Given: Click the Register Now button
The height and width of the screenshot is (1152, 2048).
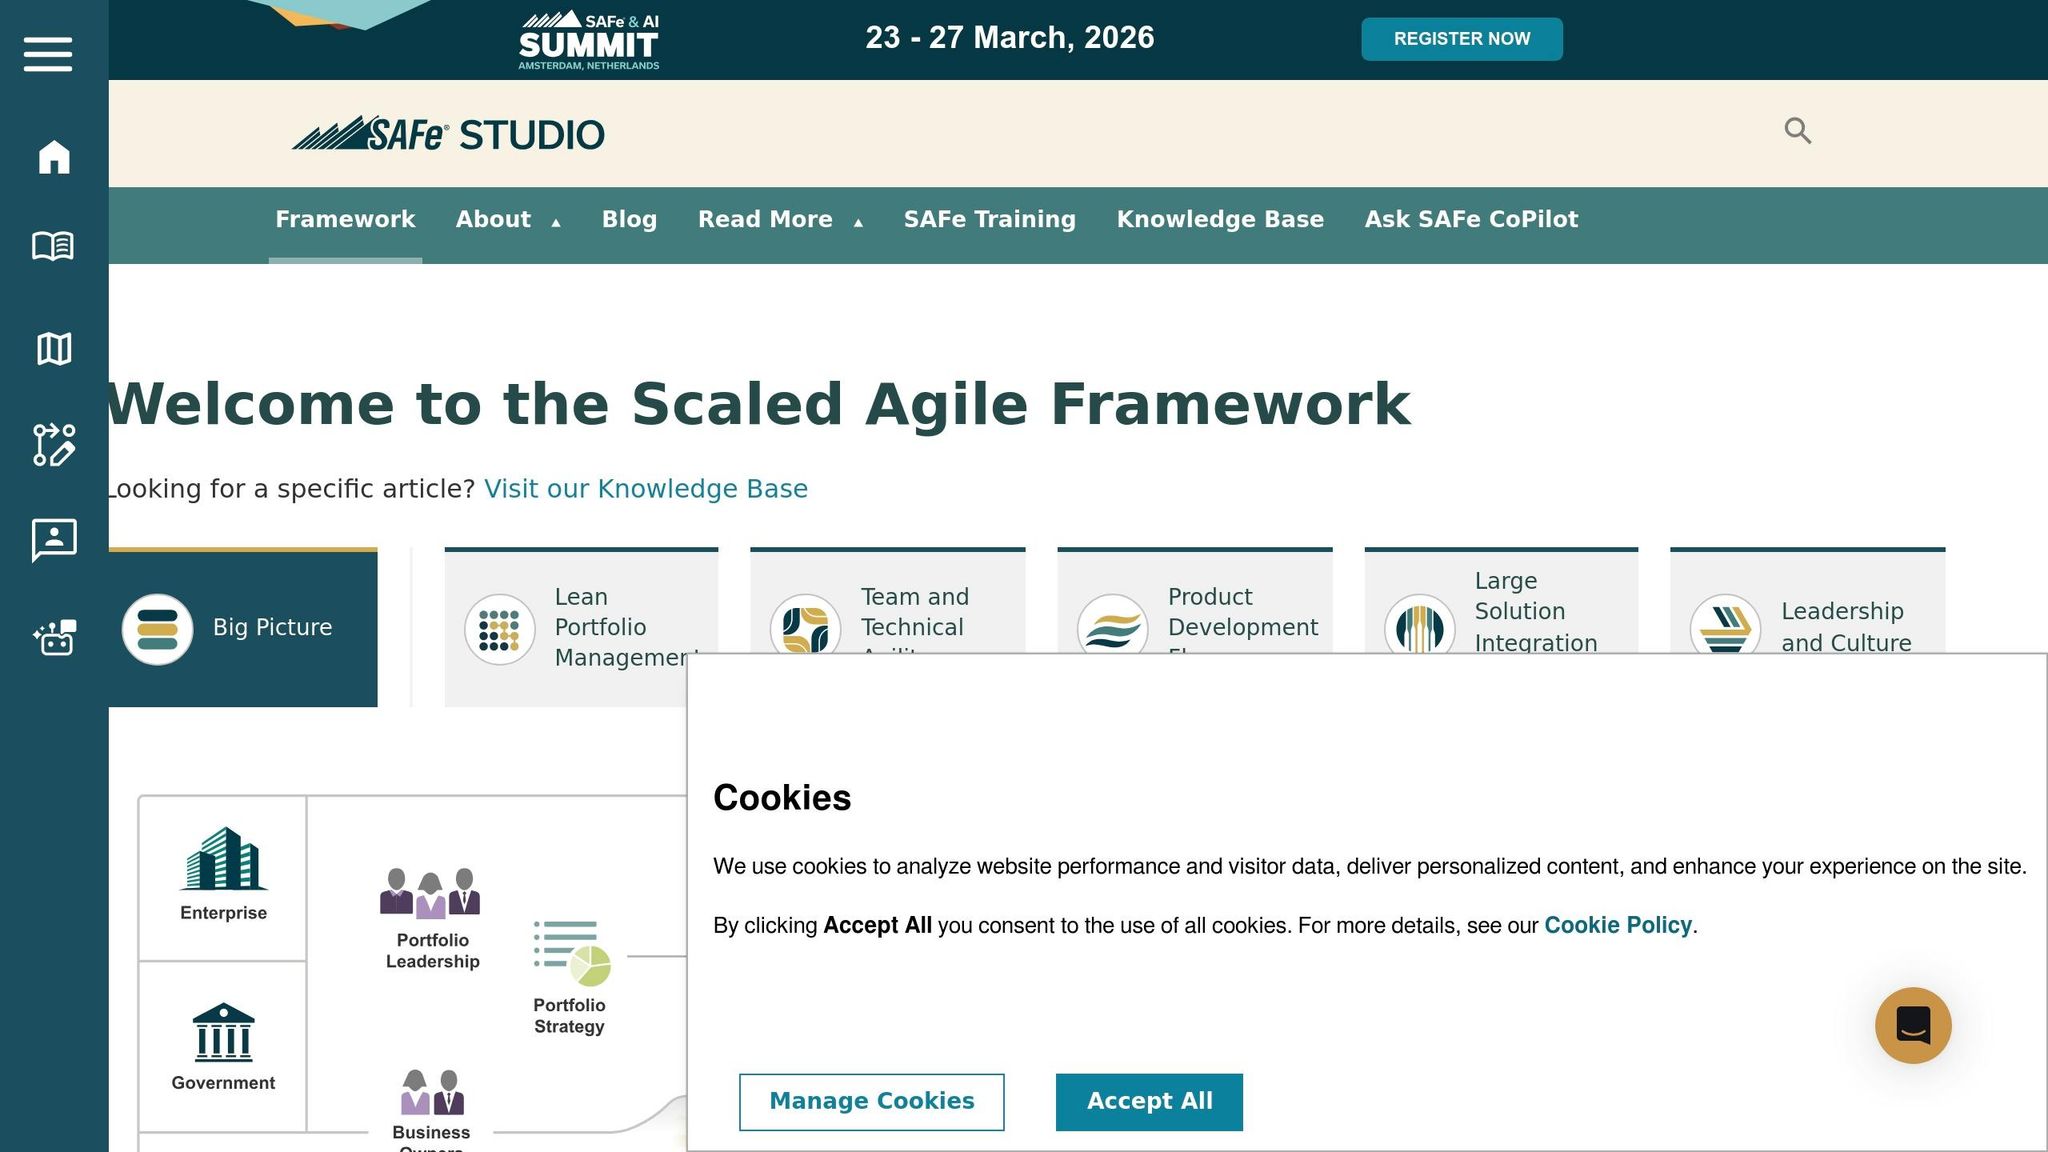Looking at the screenshot, I should (x=1461, y=39).
